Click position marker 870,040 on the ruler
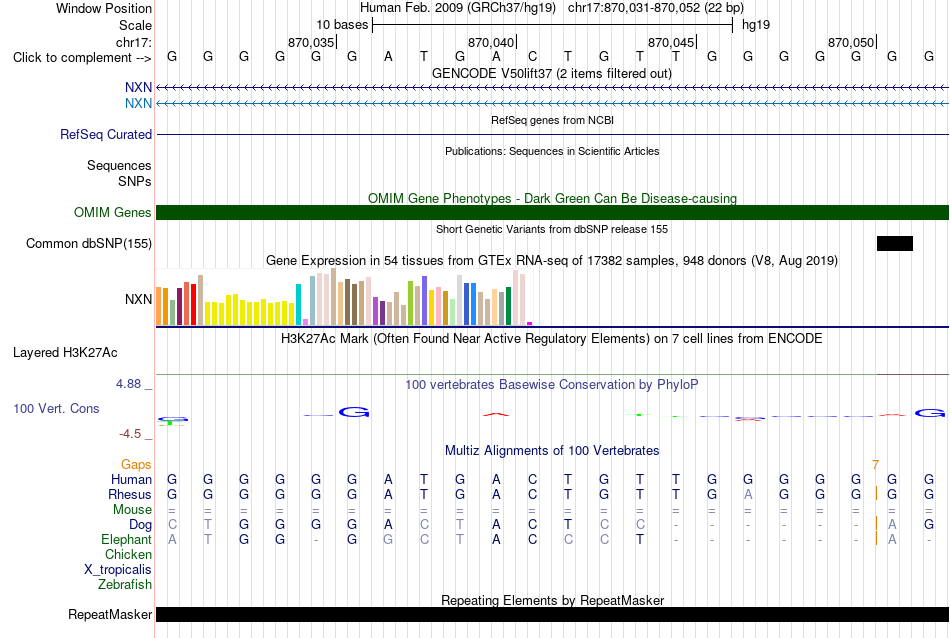Screen dimensions: 950x638 (x=491, y=42)
